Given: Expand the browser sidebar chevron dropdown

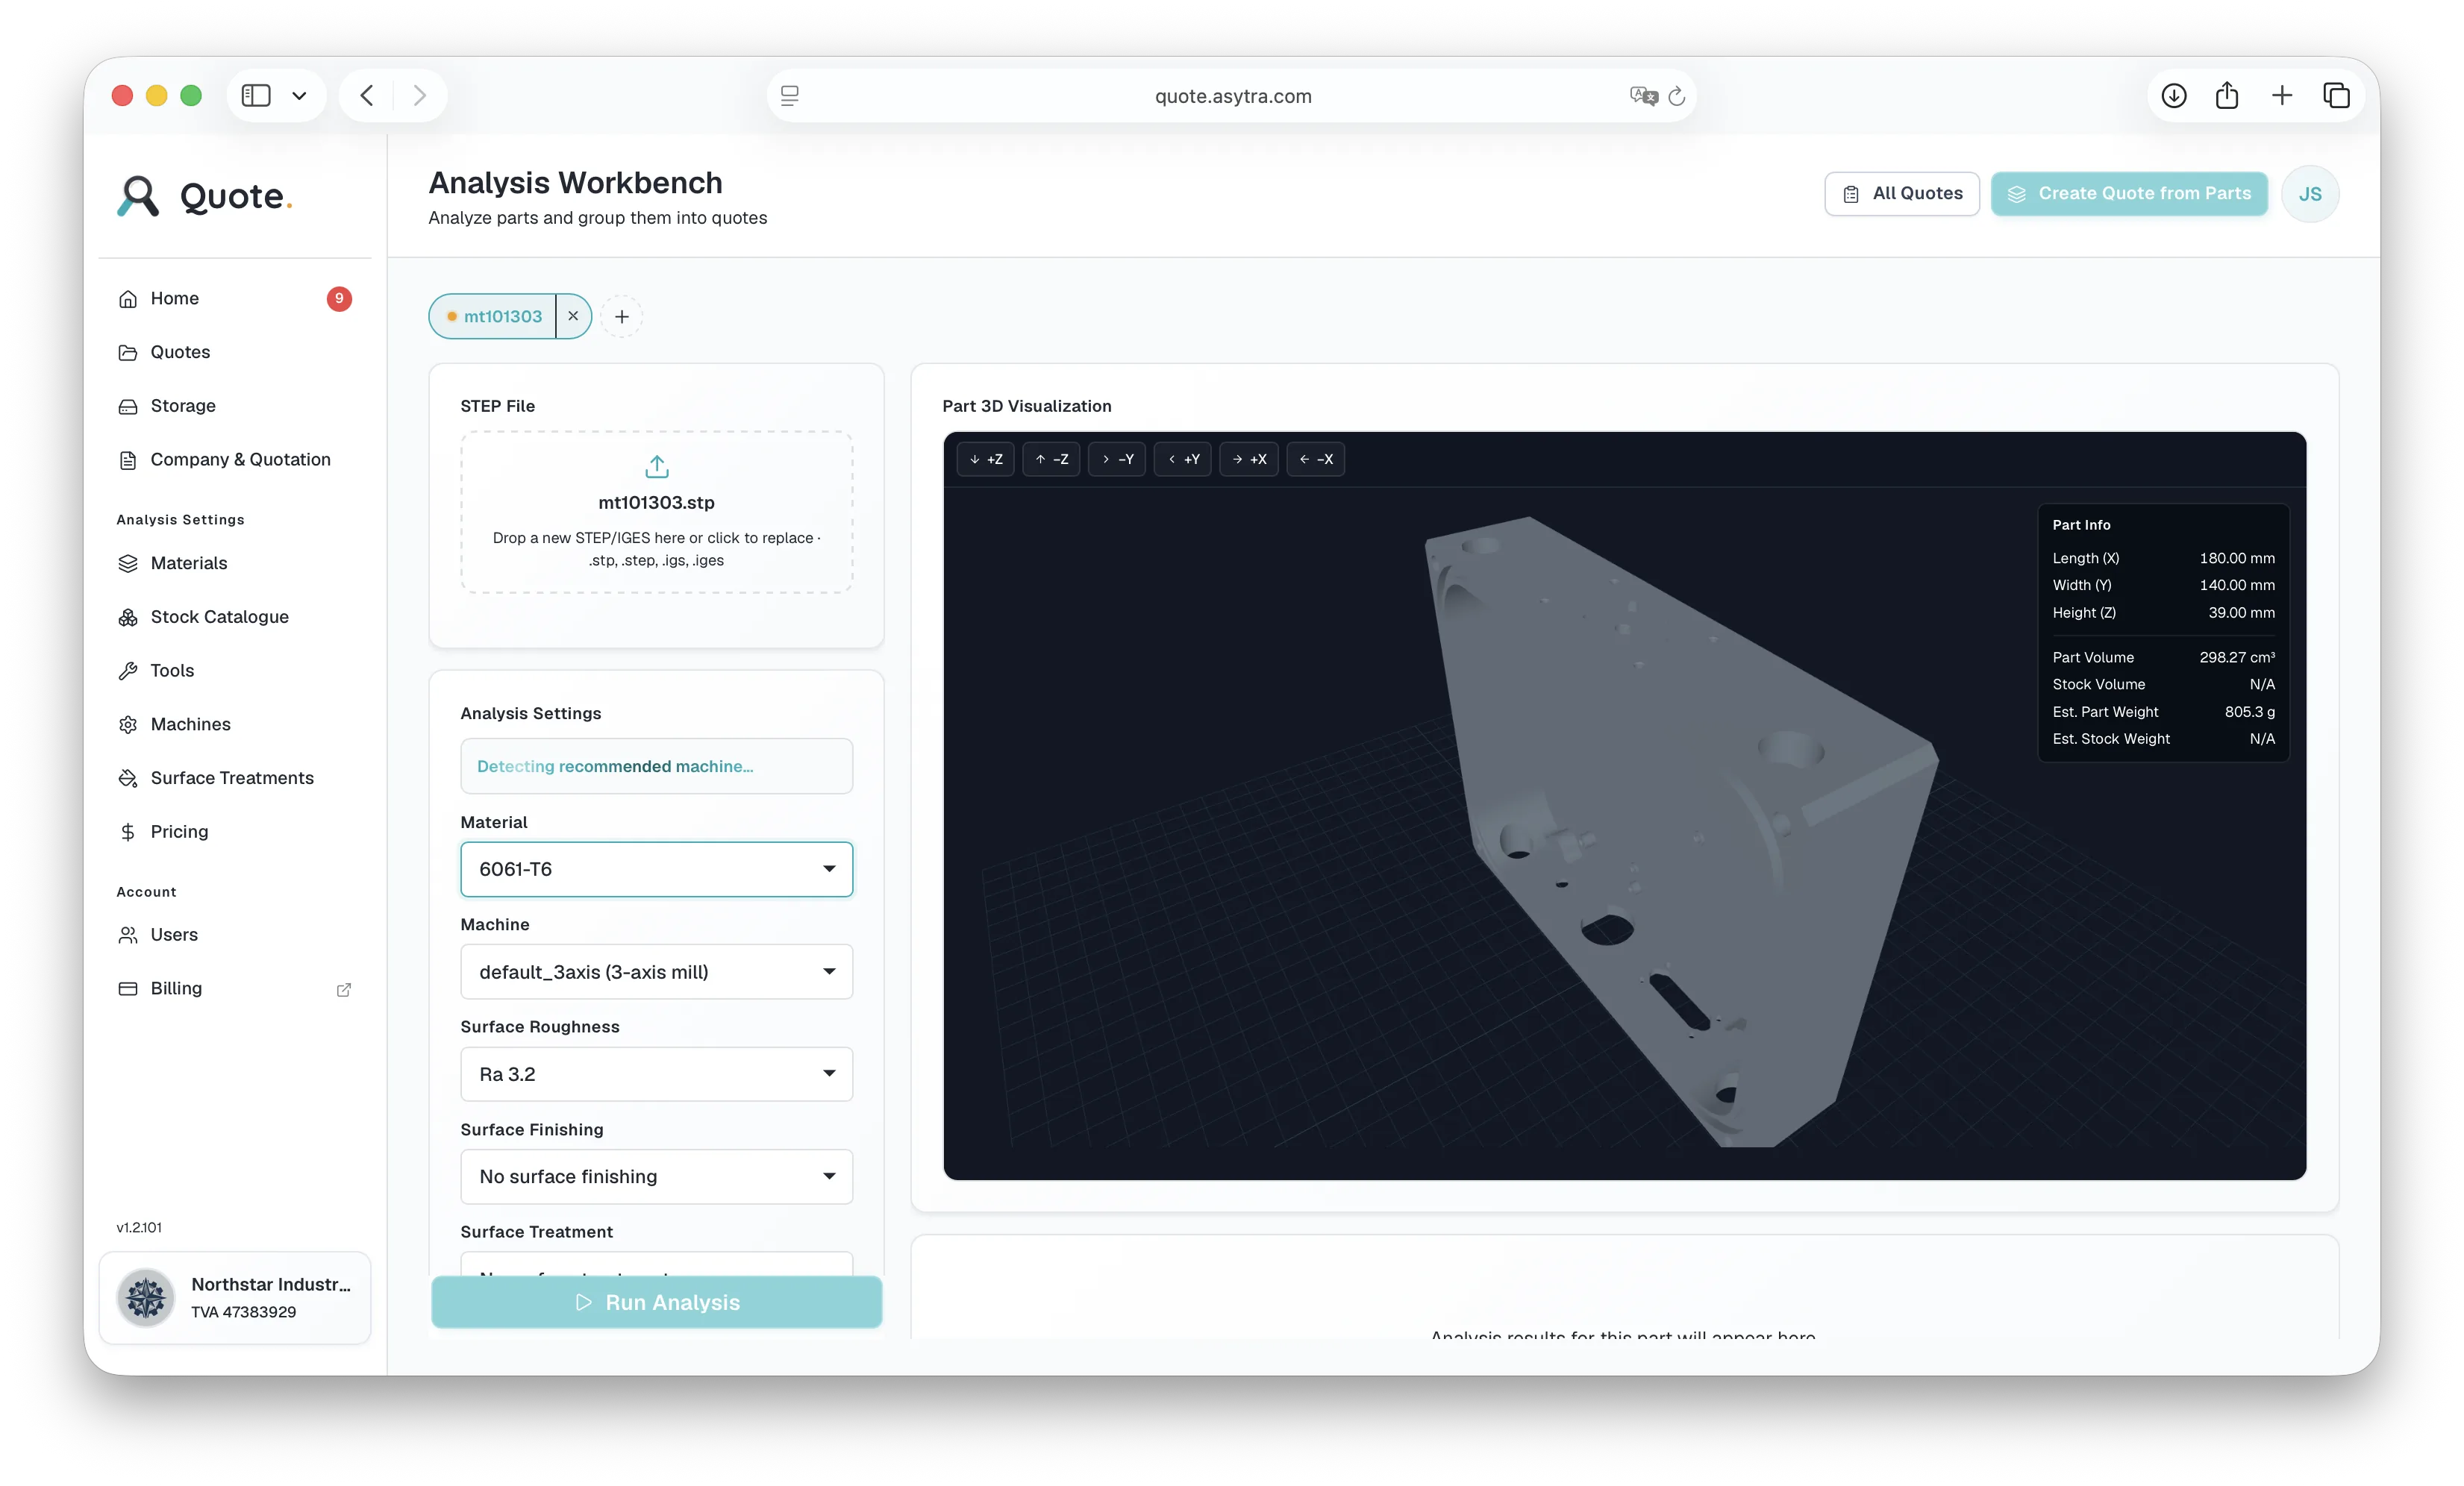Looking at the screenshot, I should click(299, 96).
